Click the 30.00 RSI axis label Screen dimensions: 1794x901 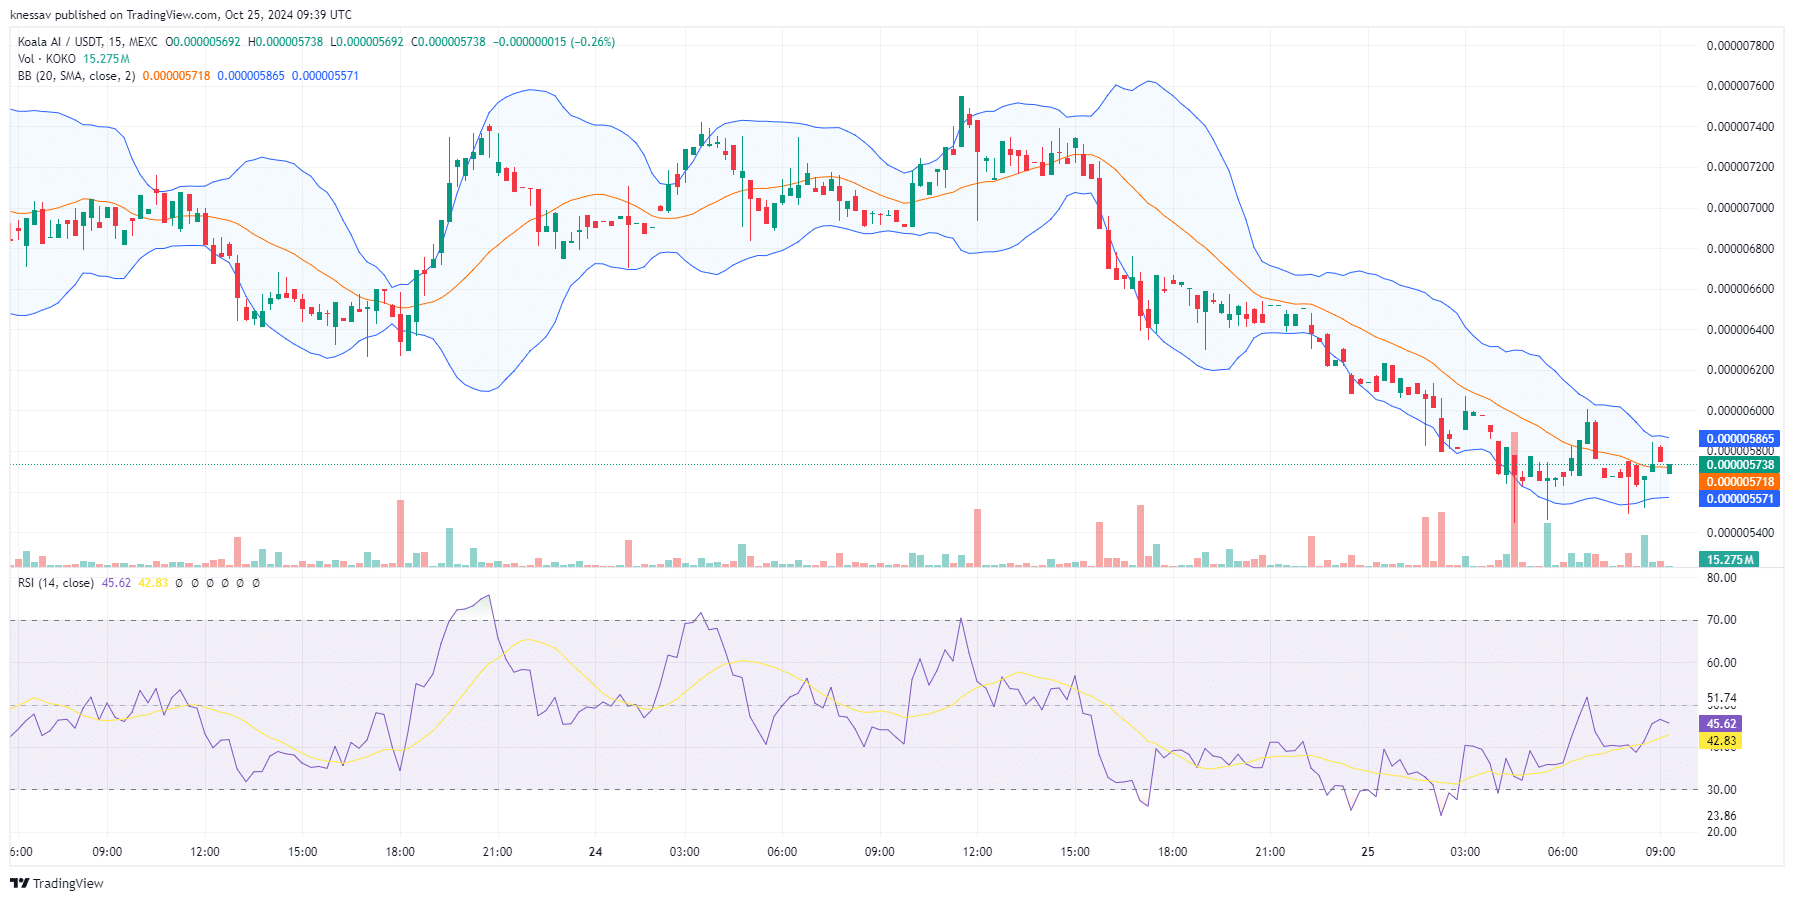click(x=1721, y=790)
